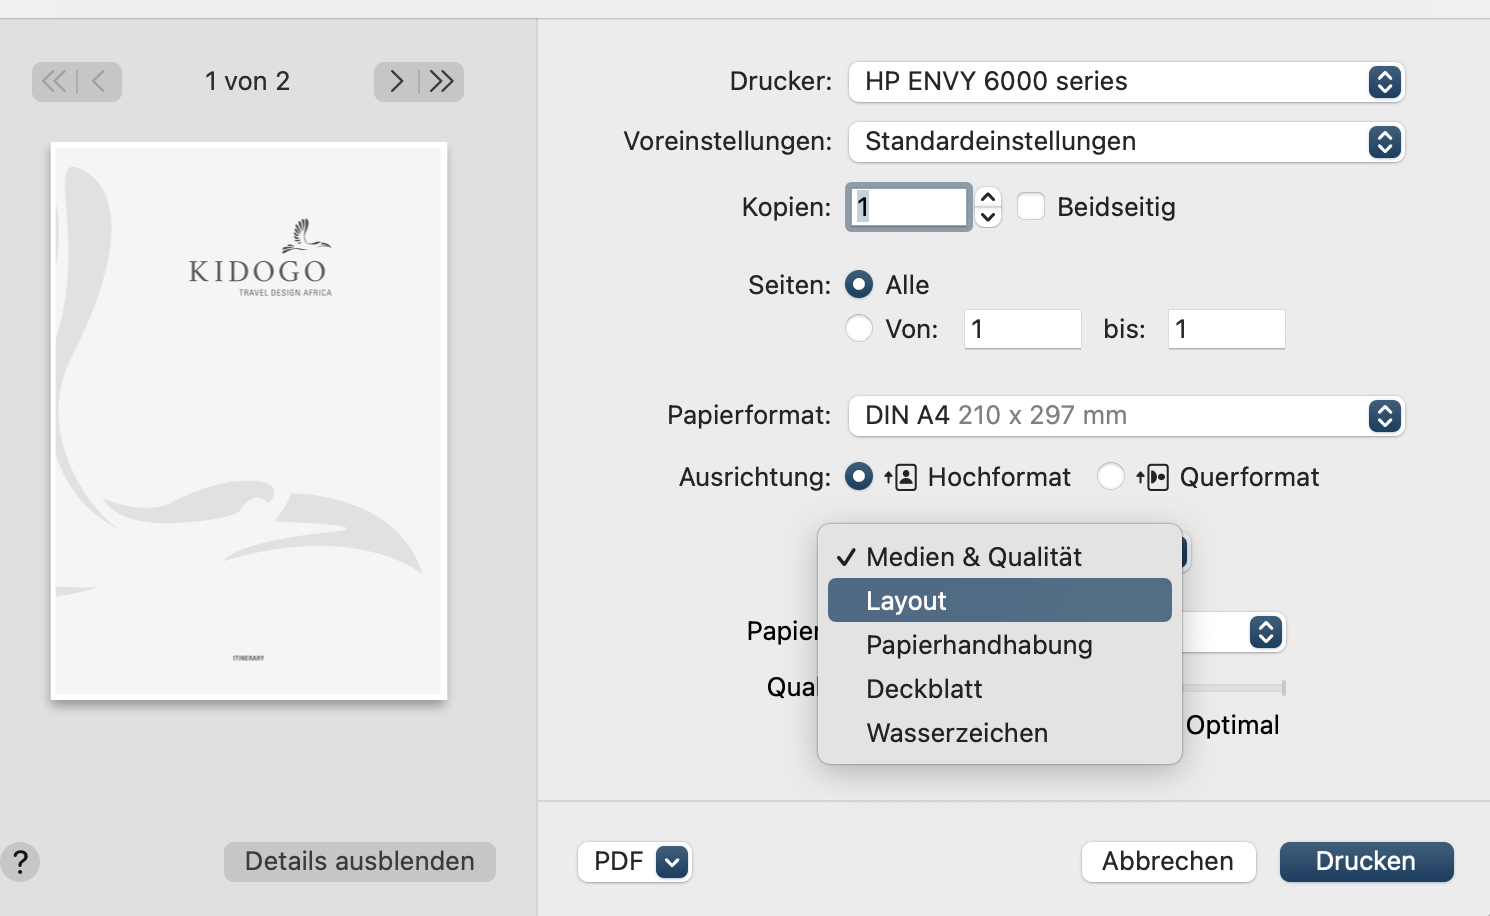Go to previous preview page
Screen dimensions: 1490x916
[99, 82]
